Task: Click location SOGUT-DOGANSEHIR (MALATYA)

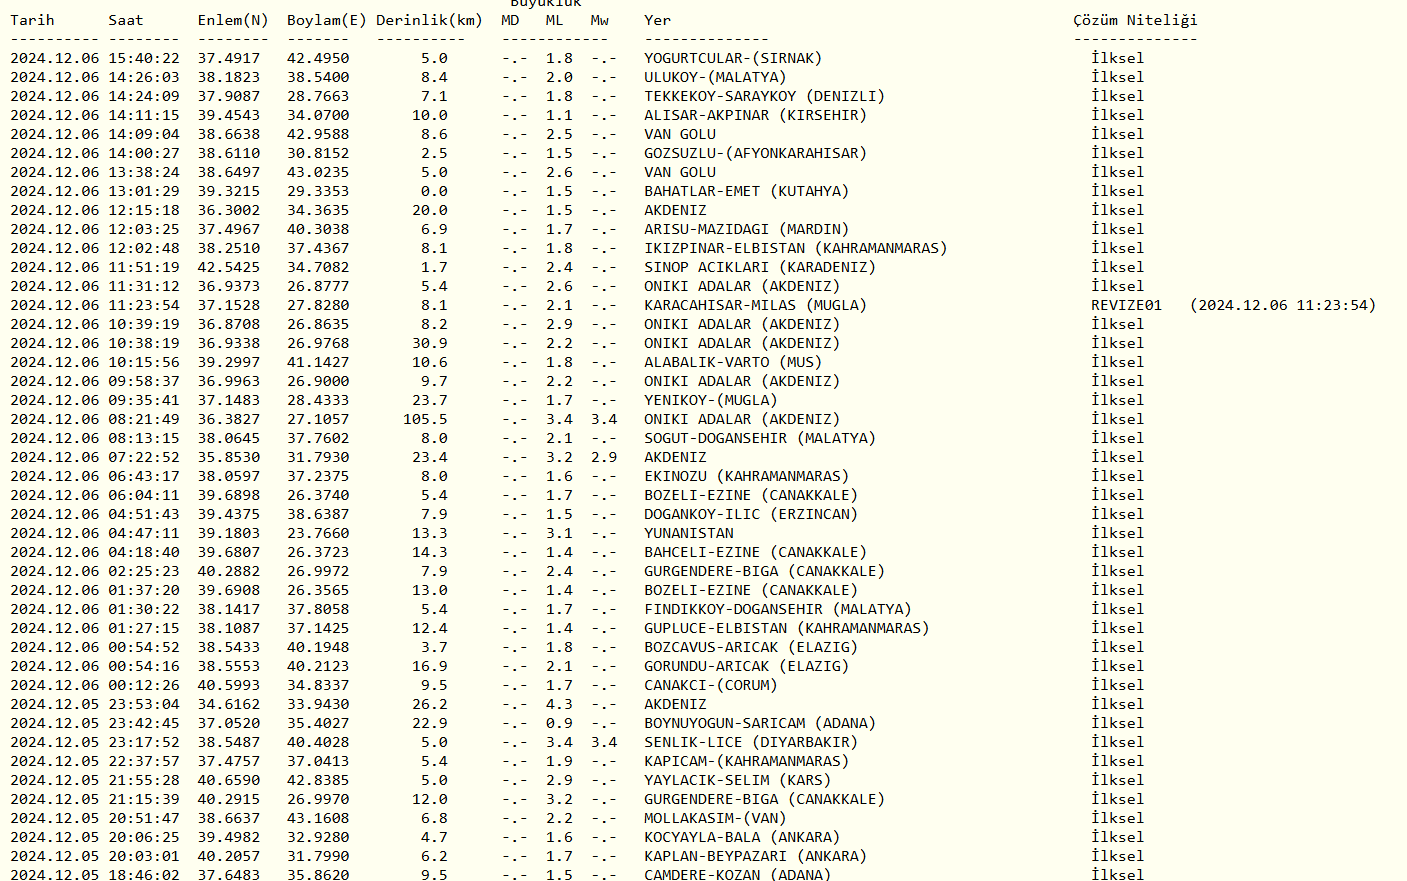Action: tap(760, 438)
